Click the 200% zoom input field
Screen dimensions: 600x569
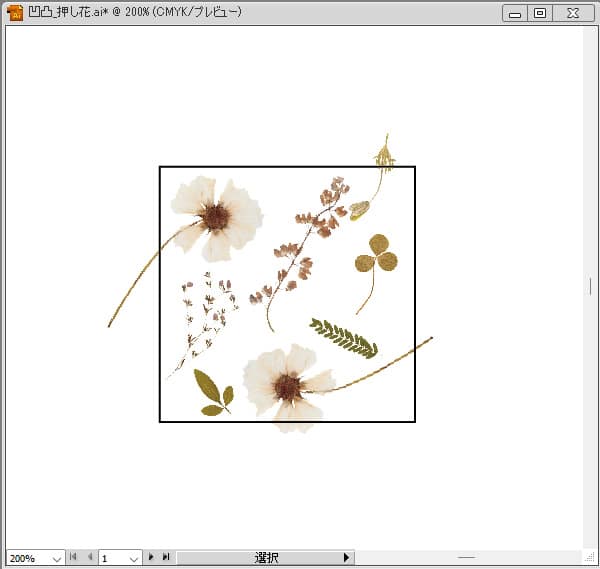25,558
